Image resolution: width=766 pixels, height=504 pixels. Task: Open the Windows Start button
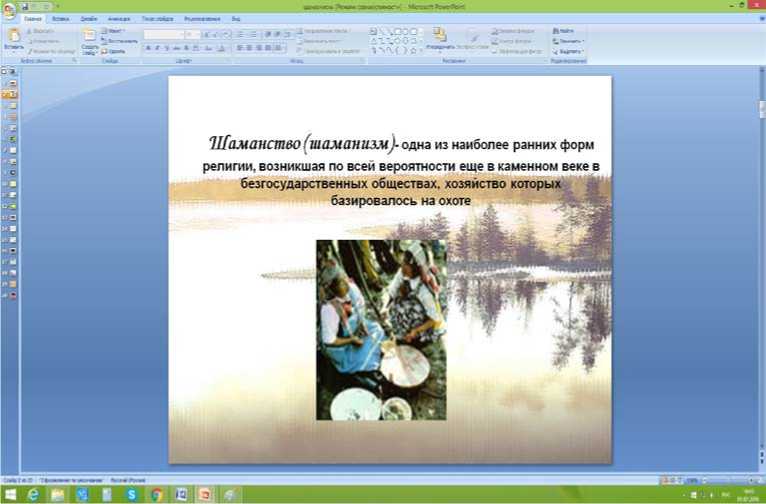(x=10, y=495)
